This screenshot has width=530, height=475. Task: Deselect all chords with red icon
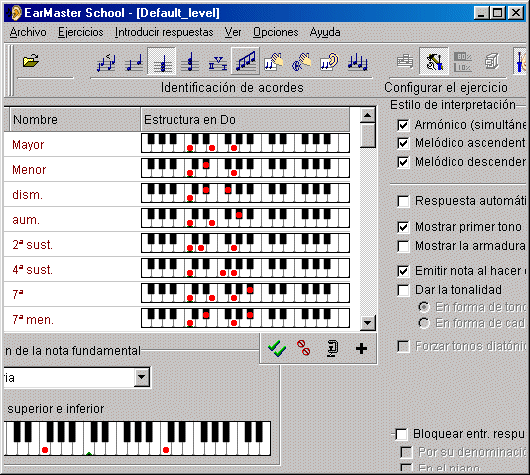coord(304,348)
